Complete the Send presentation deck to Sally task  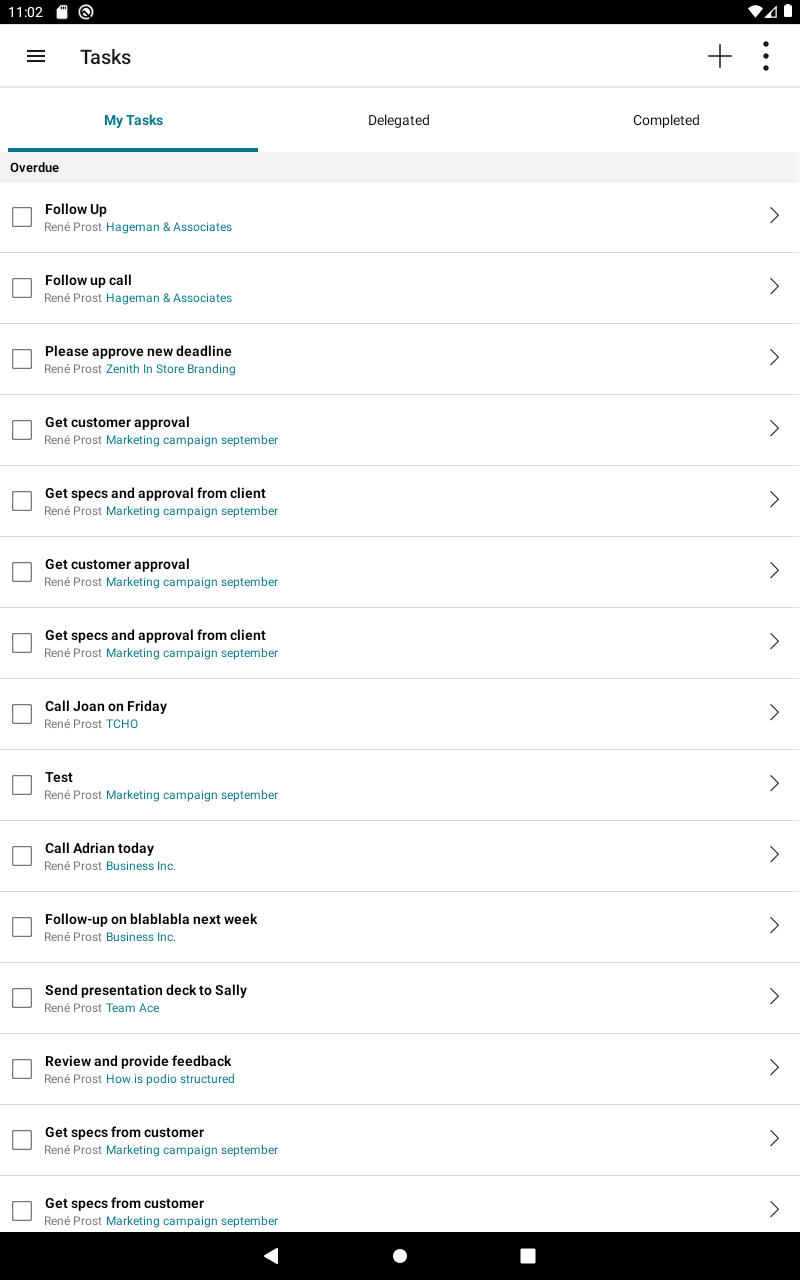22,998
